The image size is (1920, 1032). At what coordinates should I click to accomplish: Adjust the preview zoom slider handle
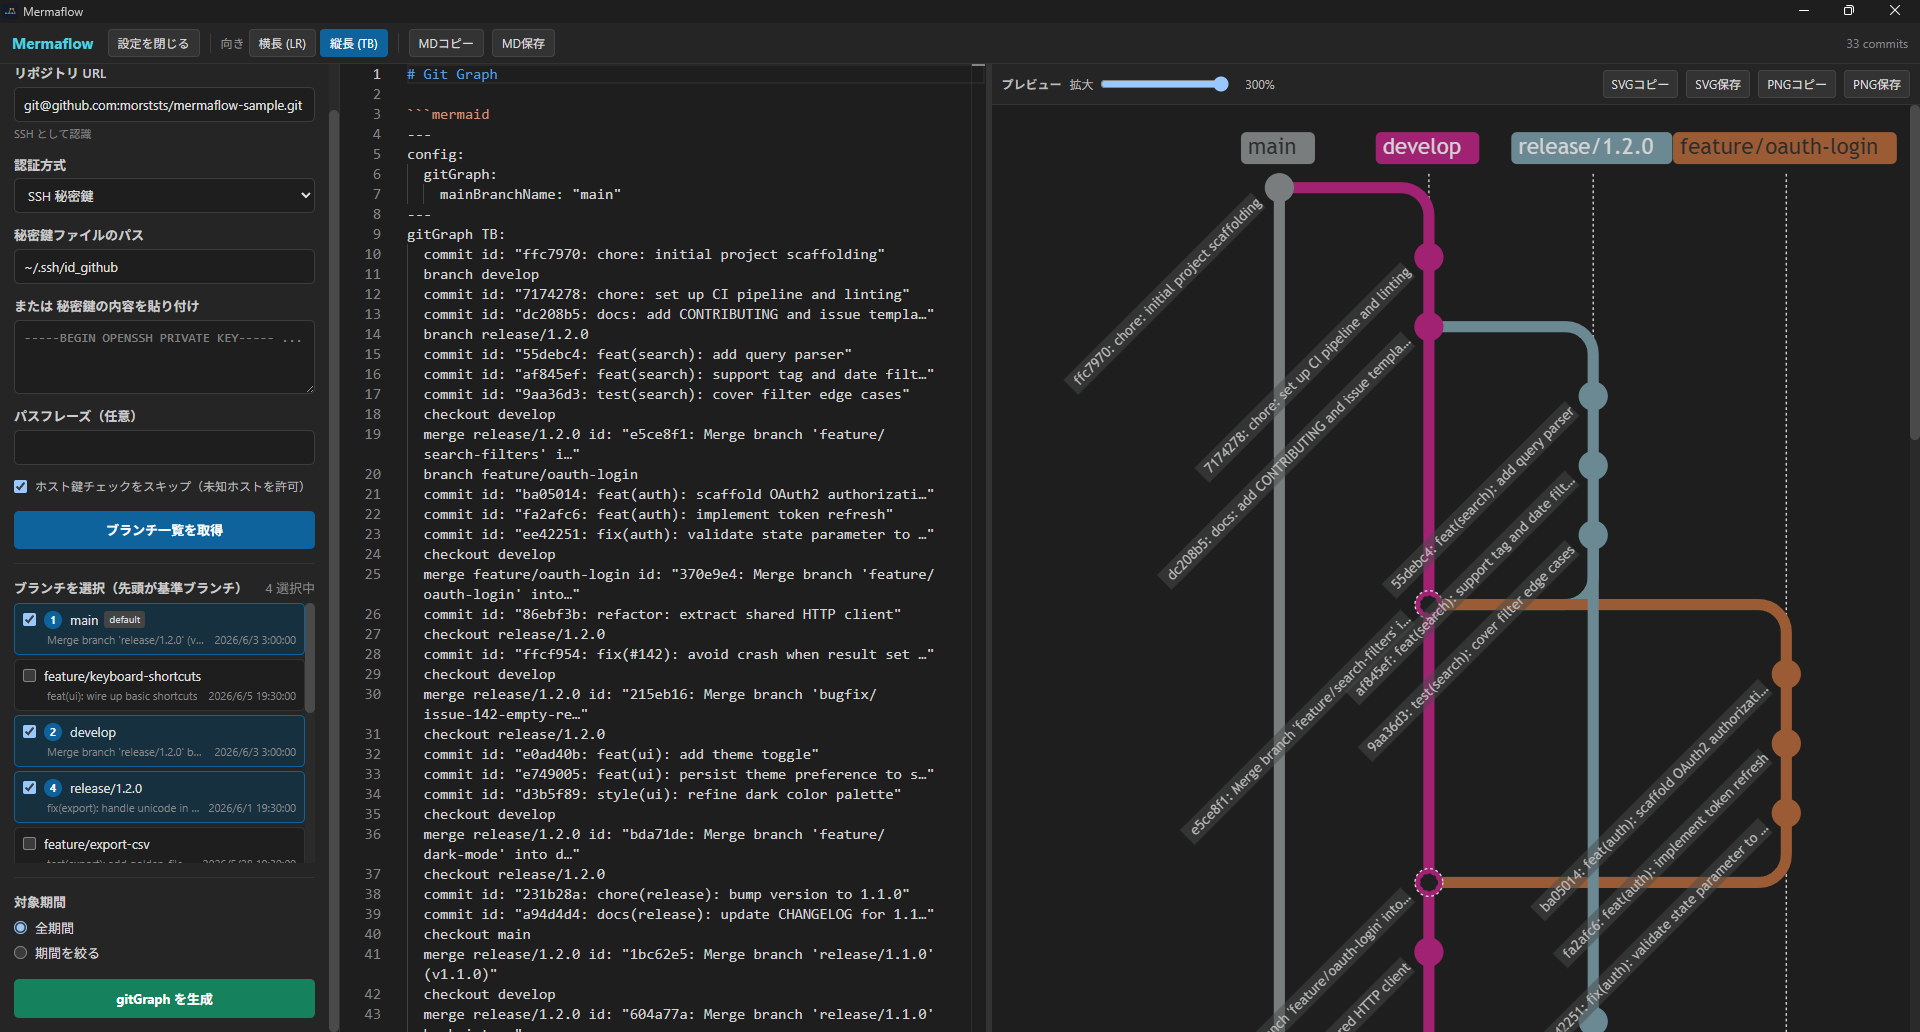(1221, 85)
